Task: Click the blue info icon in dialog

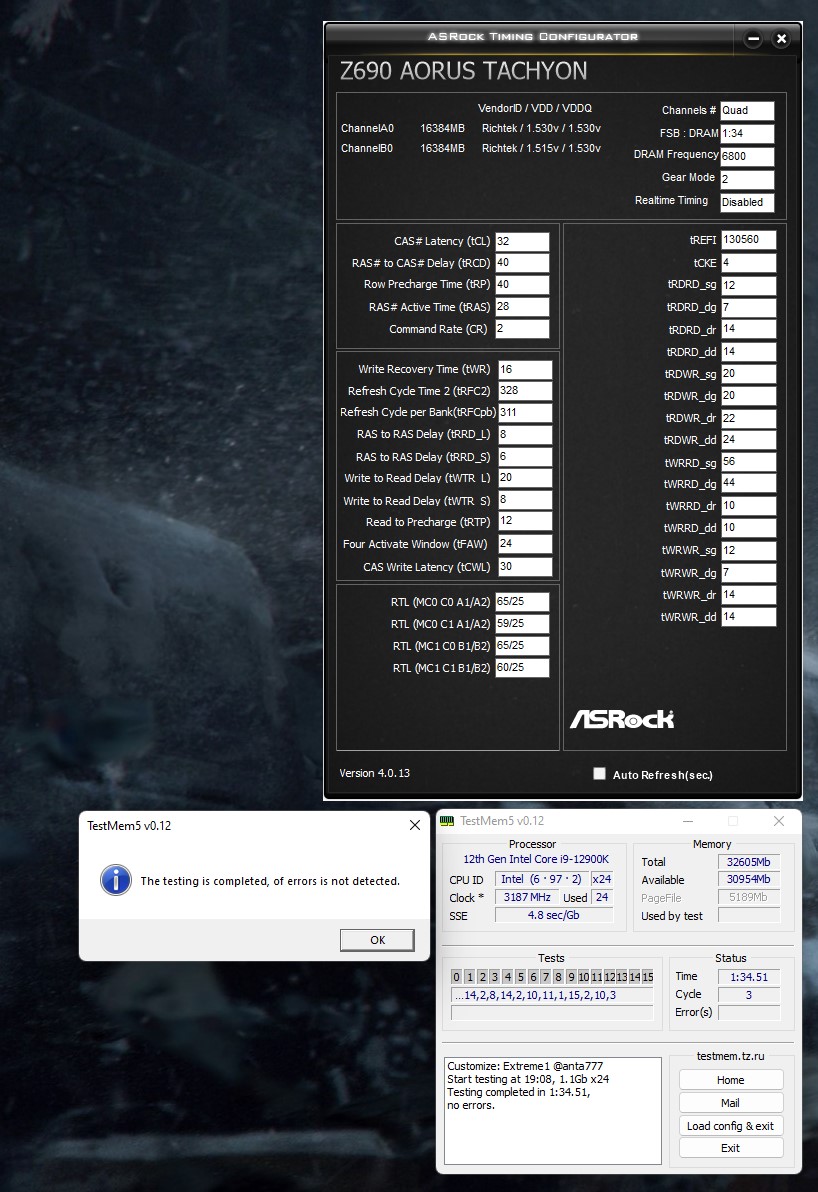Action: [116, 880]
